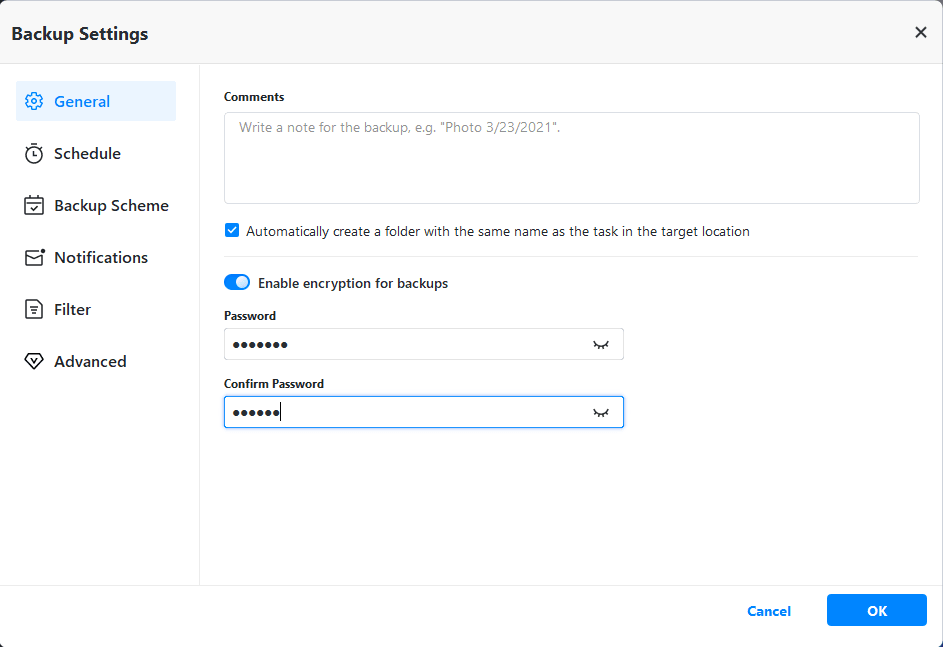The height and width of the screenshot is (647, 943).
Task: Click the Advanced diamond icon
Action: [34, 361]
